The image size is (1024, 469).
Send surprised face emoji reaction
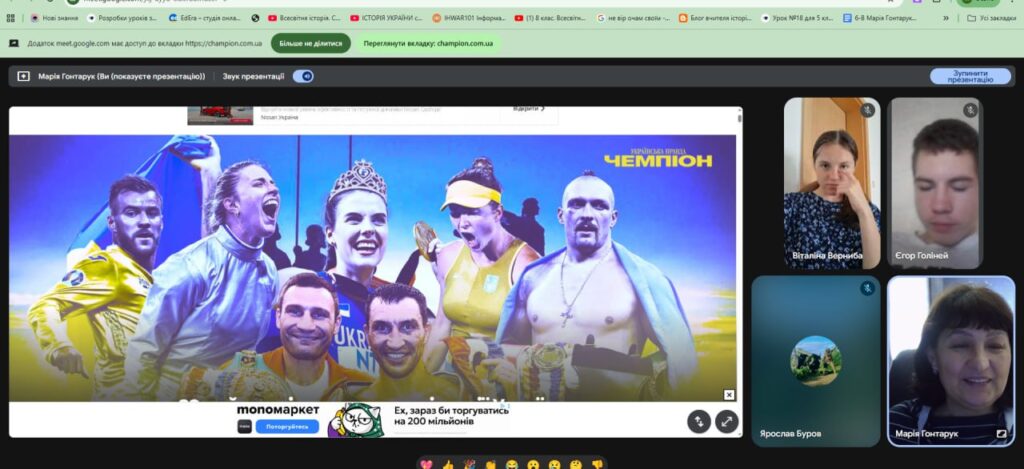pyautogui.click(x=533, y=465)
